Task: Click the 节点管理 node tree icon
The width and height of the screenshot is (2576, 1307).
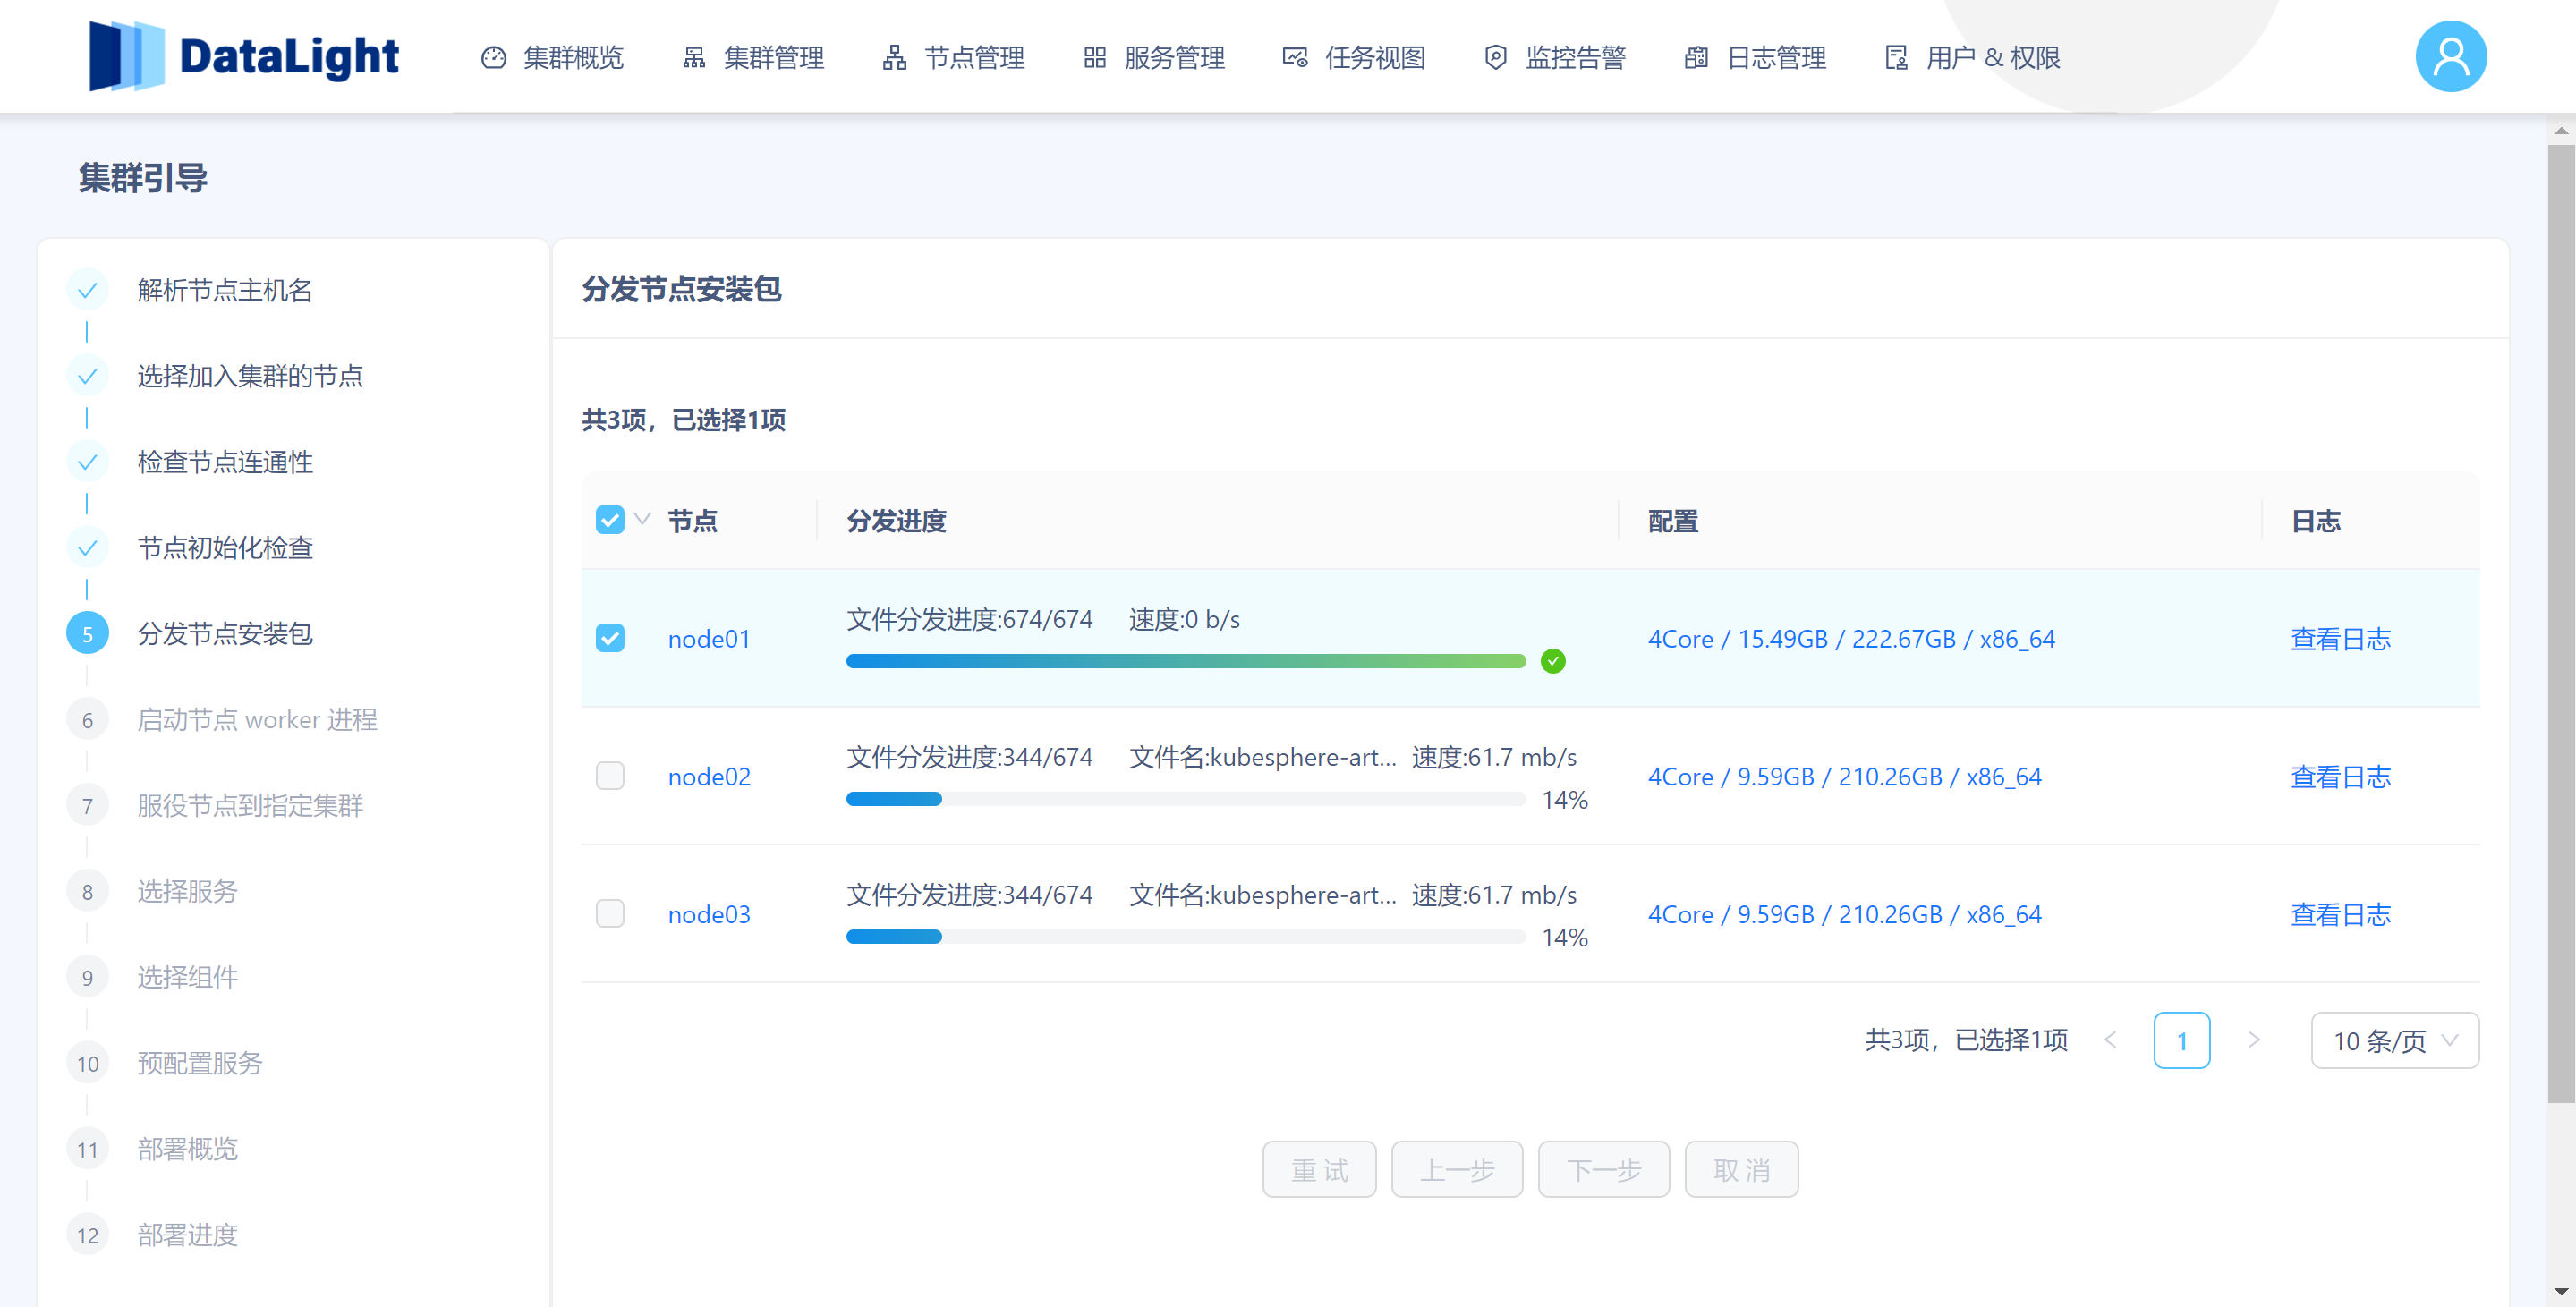Action: (x=895, y=58)
